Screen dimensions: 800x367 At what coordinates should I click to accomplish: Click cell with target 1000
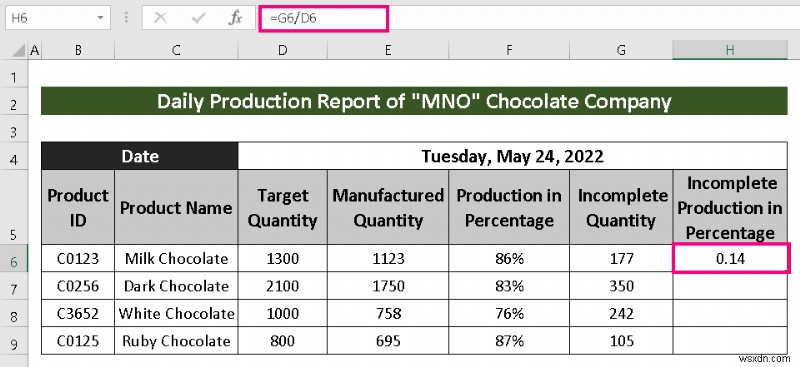pos(283,313)
